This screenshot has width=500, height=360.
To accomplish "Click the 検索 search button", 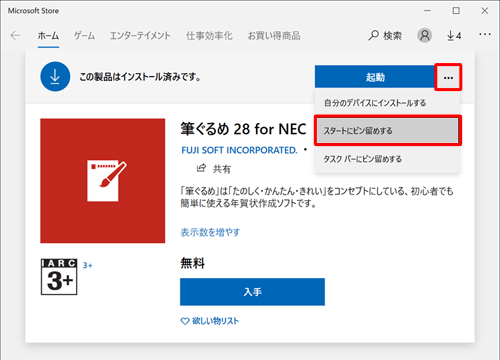I will [385, 35].
